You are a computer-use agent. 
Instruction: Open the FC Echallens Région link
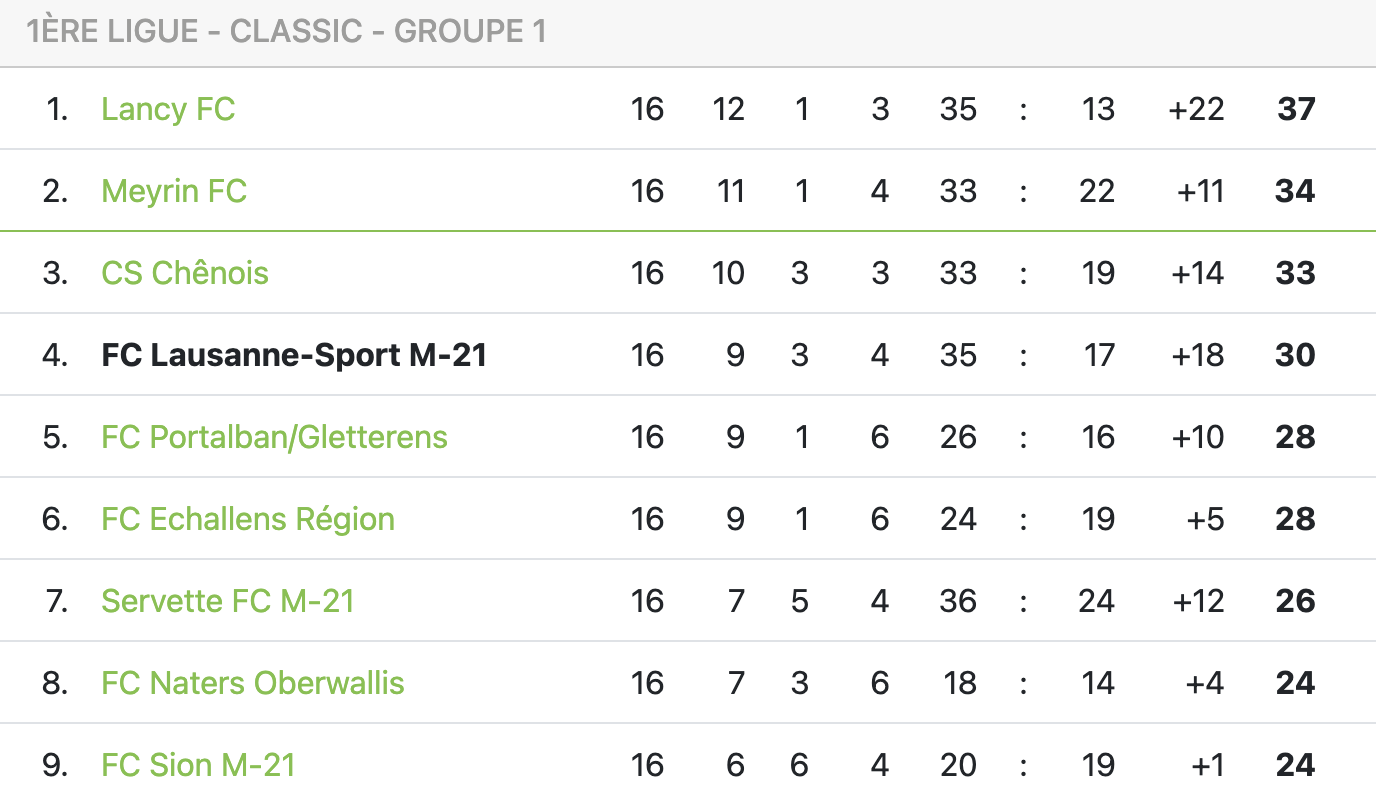point(248,519)
